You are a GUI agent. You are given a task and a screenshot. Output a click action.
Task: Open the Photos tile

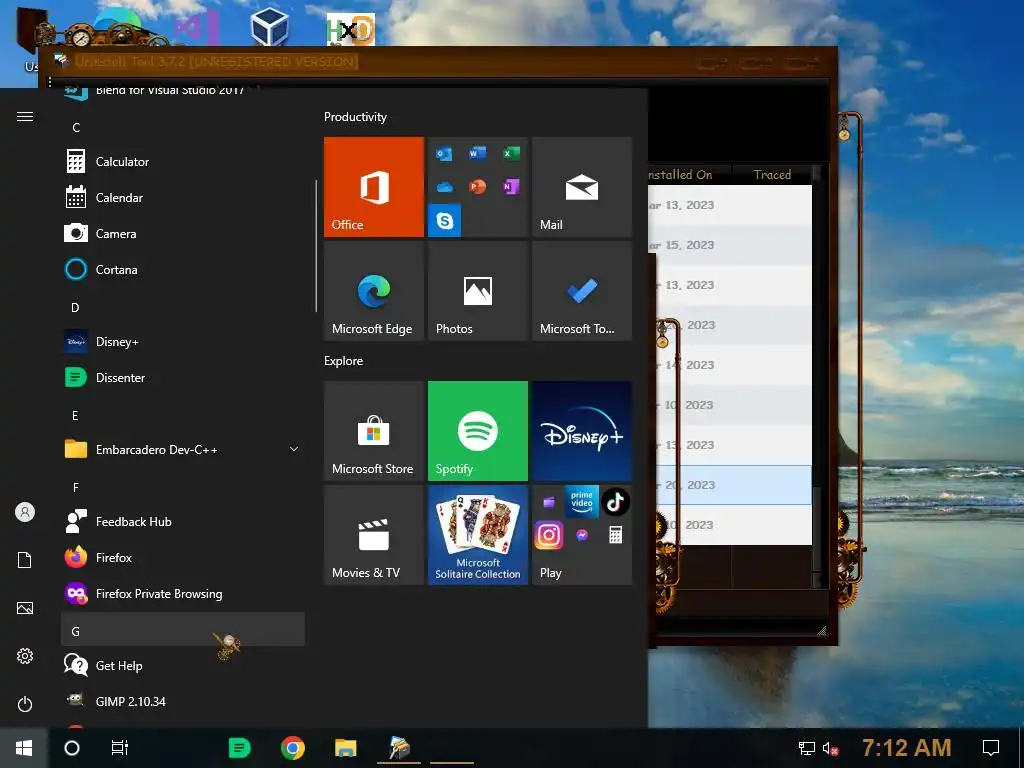pyautogui.click(x=477, y=291)
